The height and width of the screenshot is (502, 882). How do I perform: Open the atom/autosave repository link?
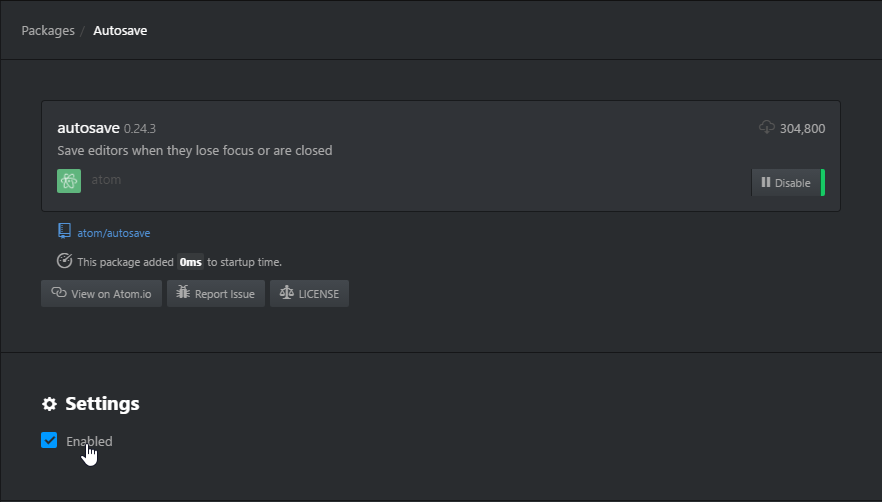114,233
